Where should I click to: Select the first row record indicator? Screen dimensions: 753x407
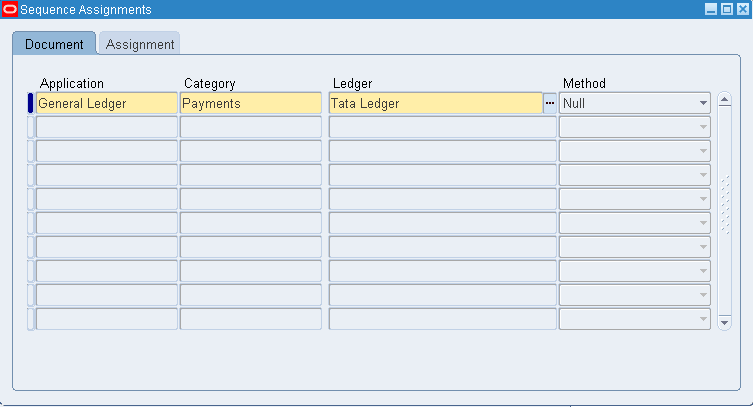pos(31,103)
